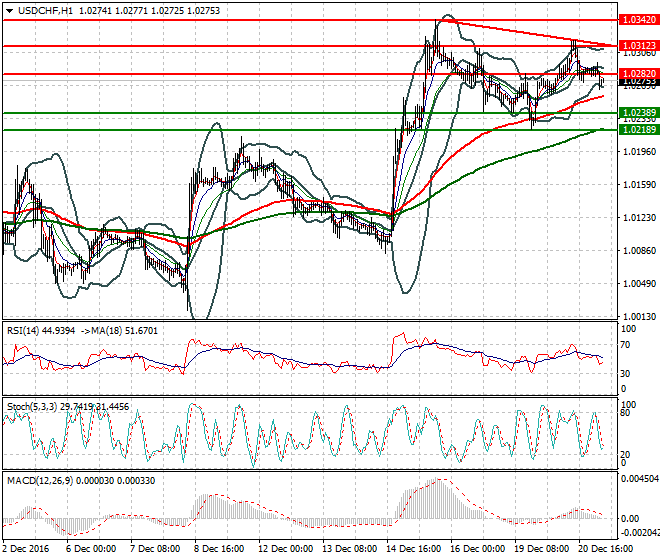Select the 1.02389 green support label

(x=639, y=112)
